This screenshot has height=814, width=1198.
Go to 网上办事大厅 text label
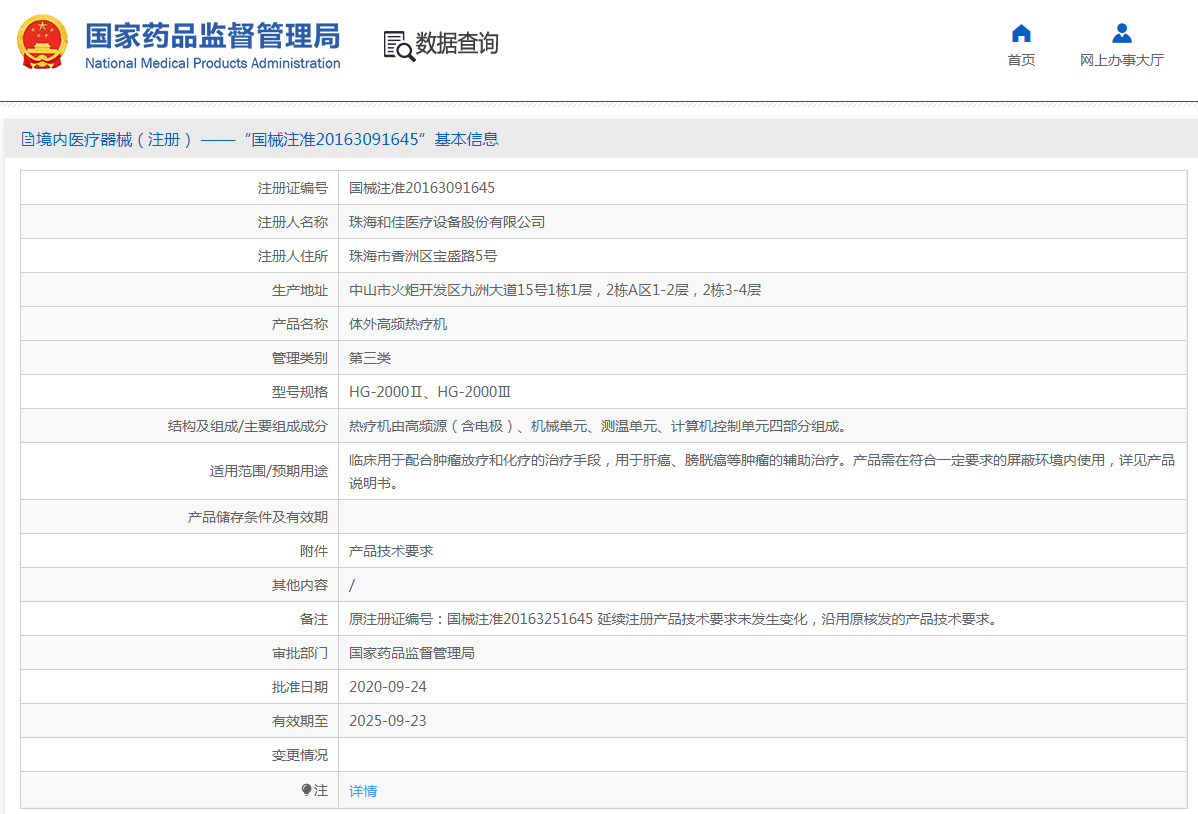[1122, 61]
